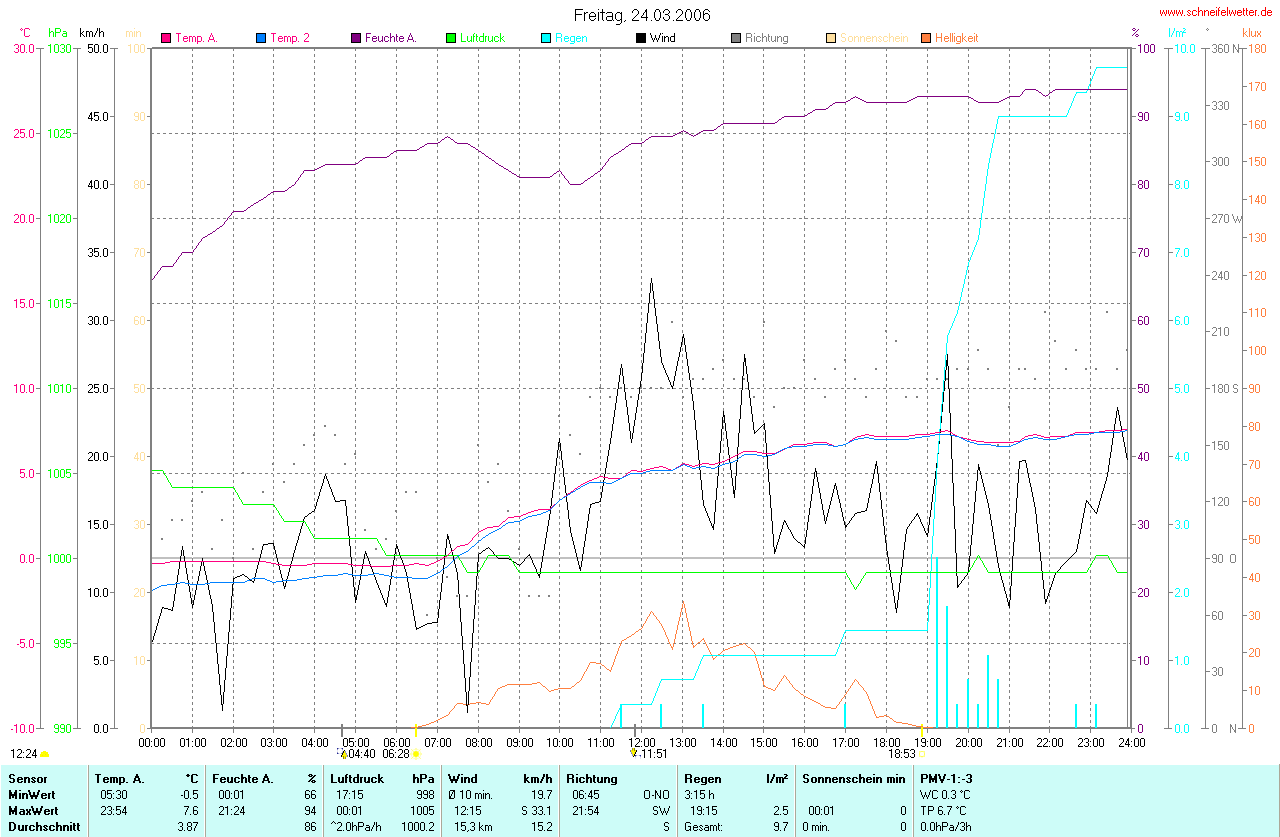
Task: Click the black Wind legend swatch
Action: (x=641, y=38)
